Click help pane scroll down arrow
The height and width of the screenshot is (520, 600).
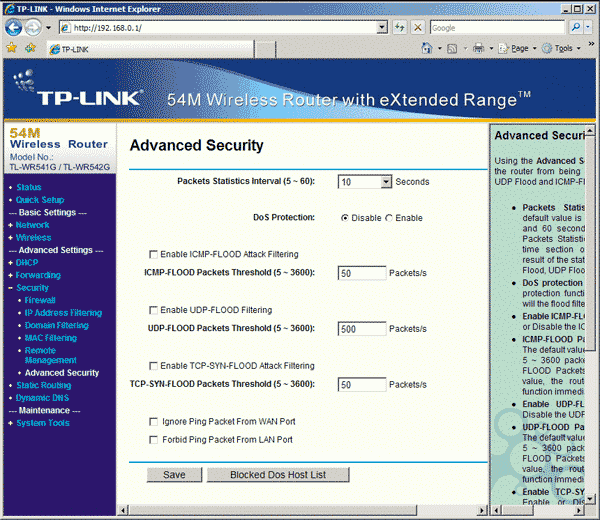[590, 499]
